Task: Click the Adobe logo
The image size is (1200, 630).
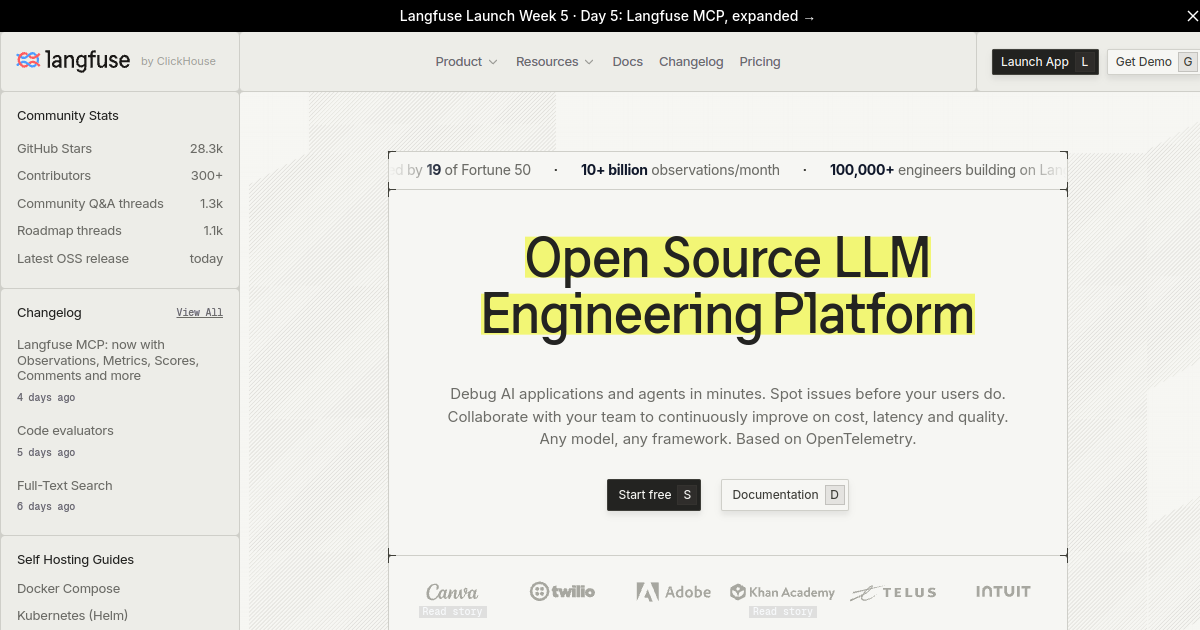Action: (674, 592)
